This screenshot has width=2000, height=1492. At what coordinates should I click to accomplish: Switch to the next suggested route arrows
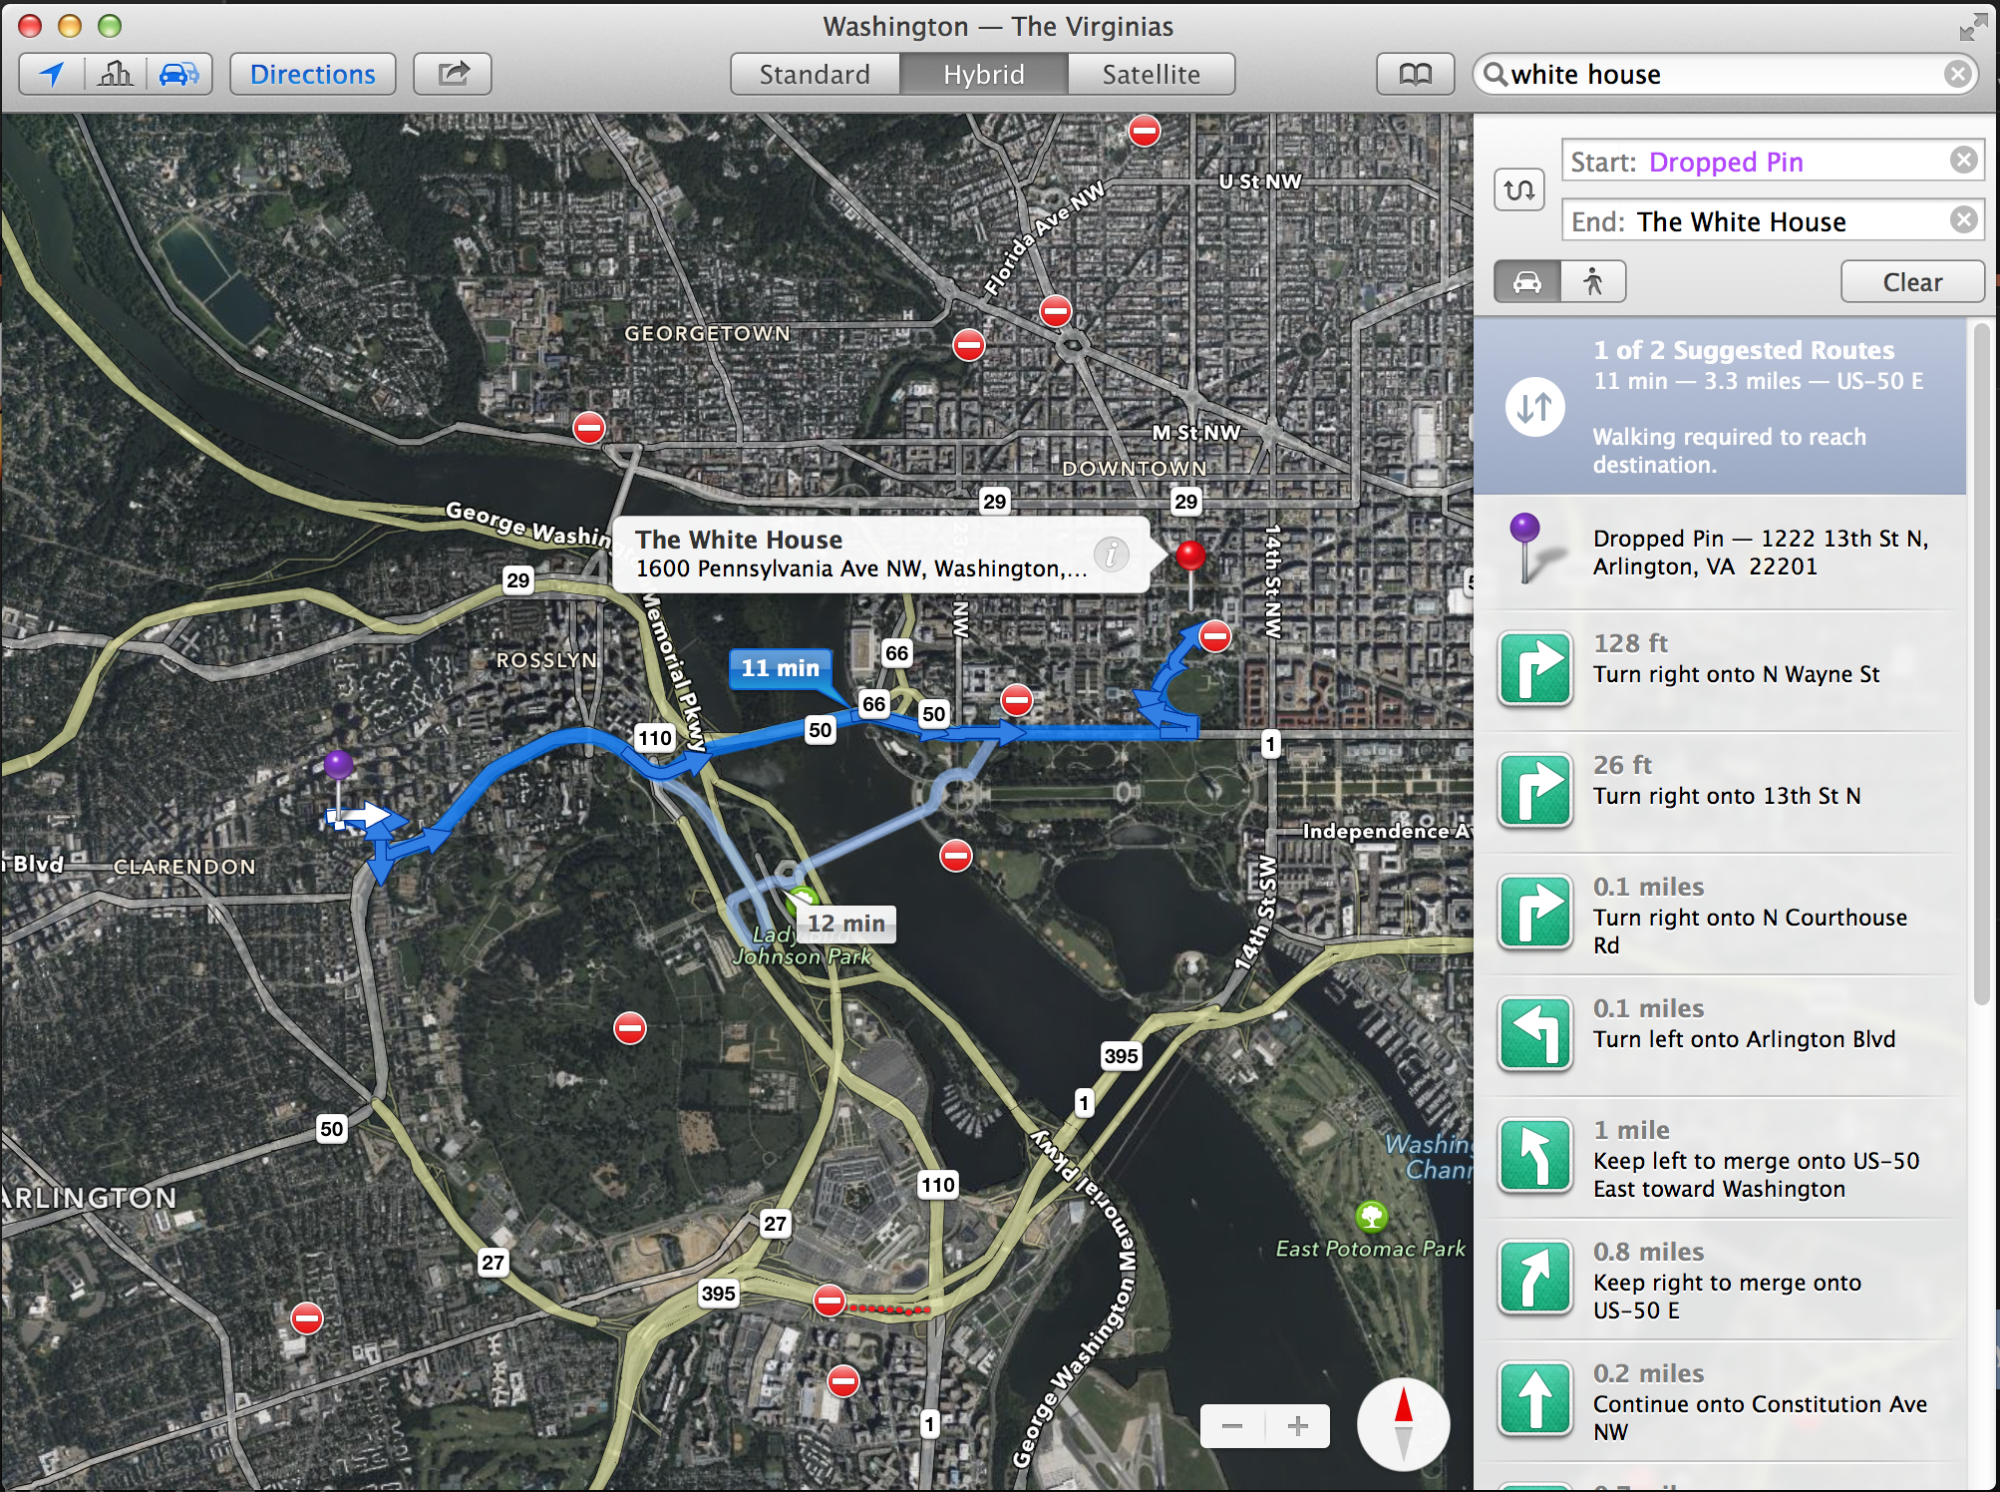click(1535, 407)
